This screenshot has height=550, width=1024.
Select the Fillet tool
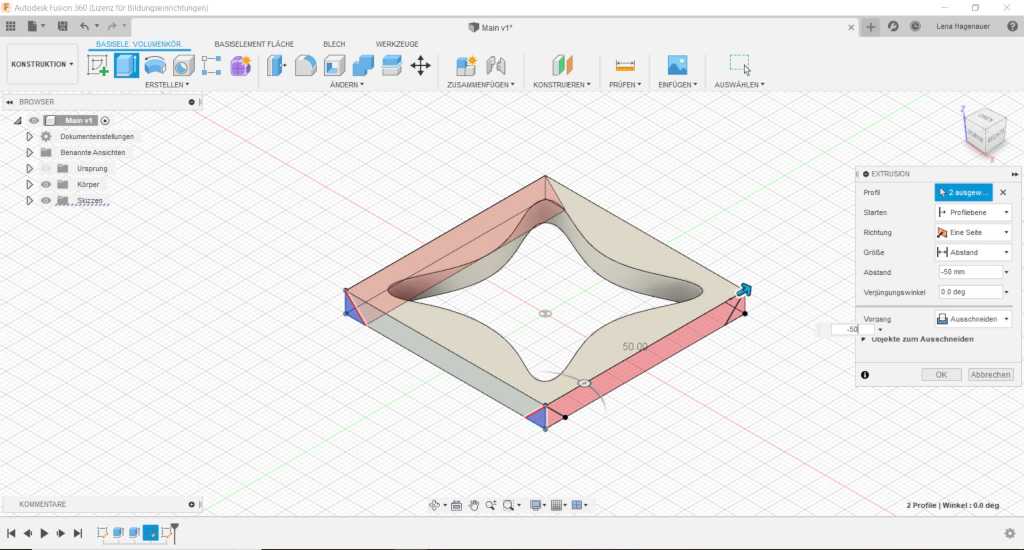(306, 65)
